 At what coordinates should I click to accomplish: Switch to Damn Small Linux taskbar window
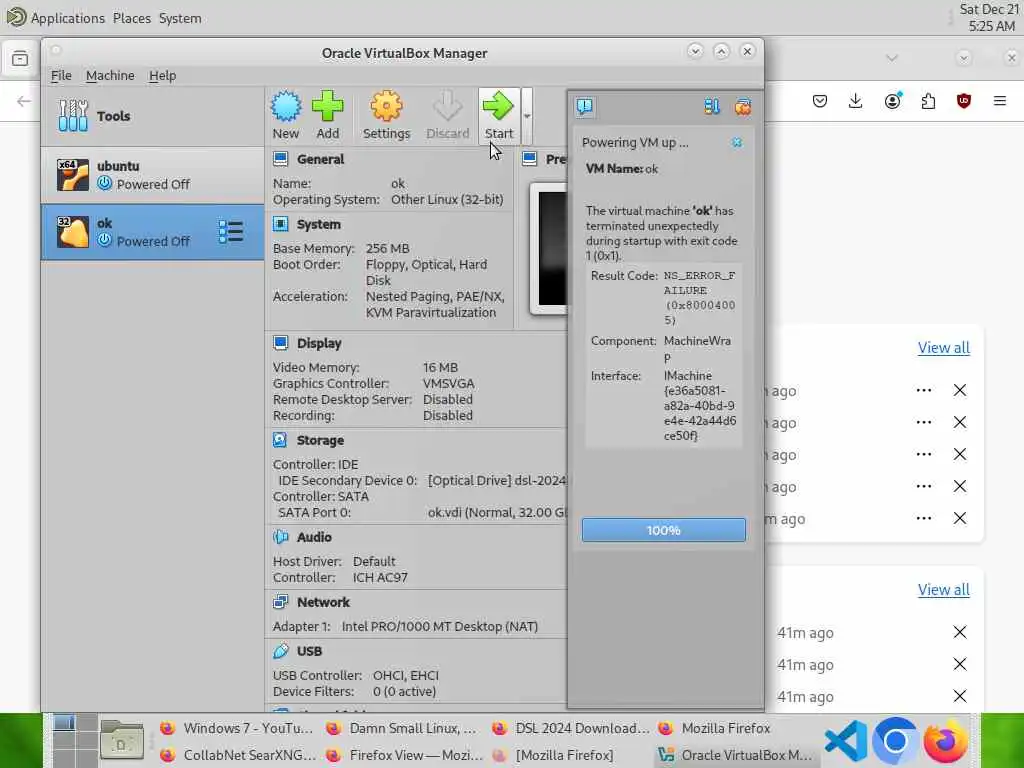click(x=402, y=728)
